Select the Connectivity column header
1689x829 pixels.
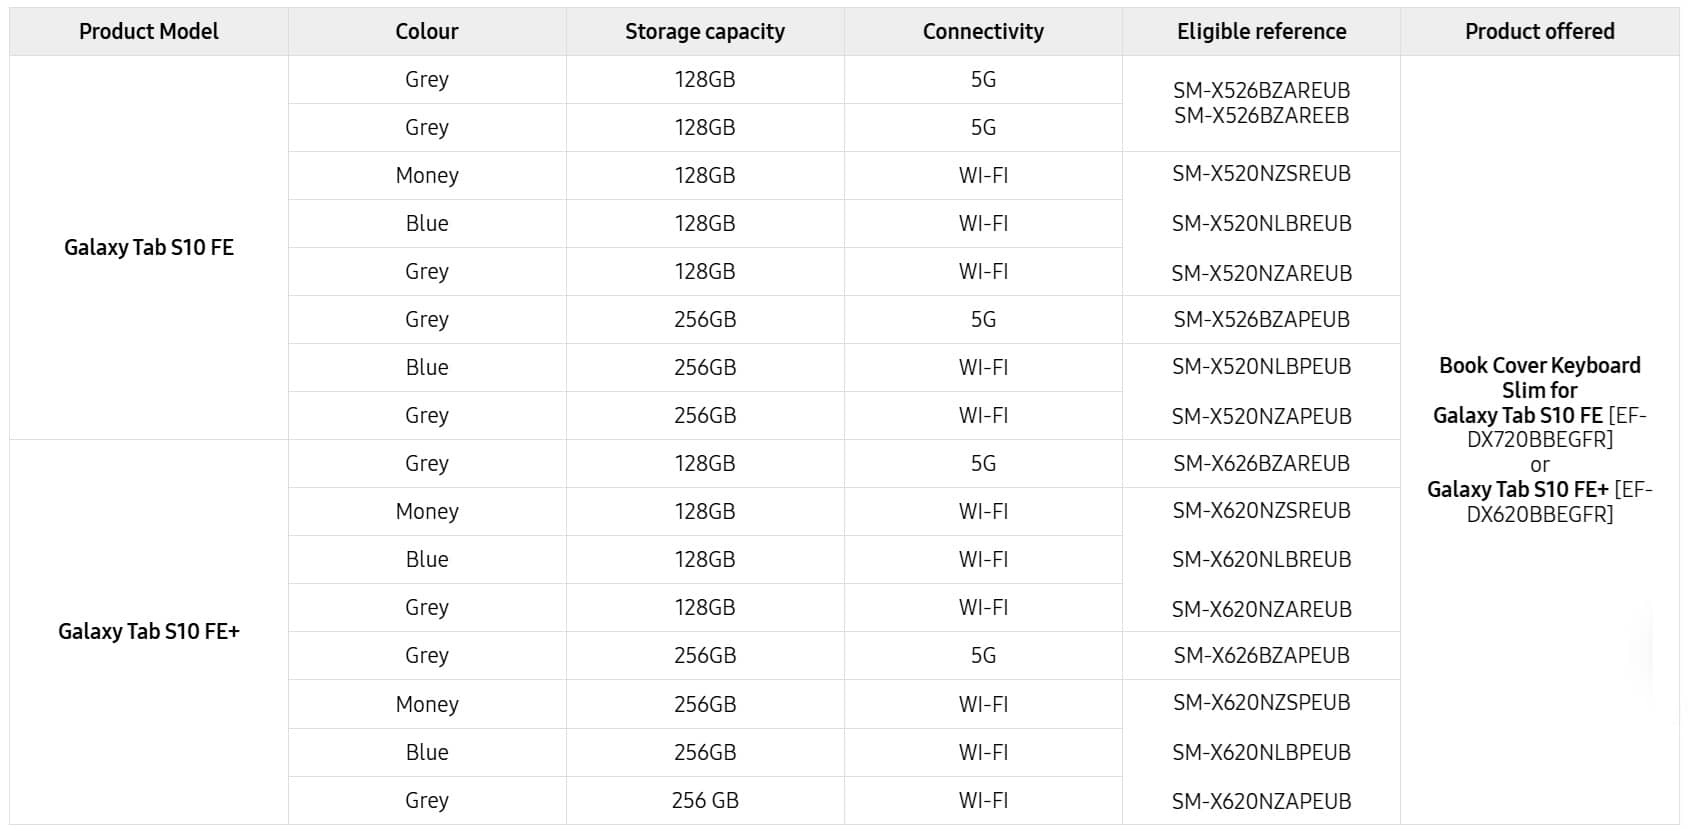(x=983, y=31)
